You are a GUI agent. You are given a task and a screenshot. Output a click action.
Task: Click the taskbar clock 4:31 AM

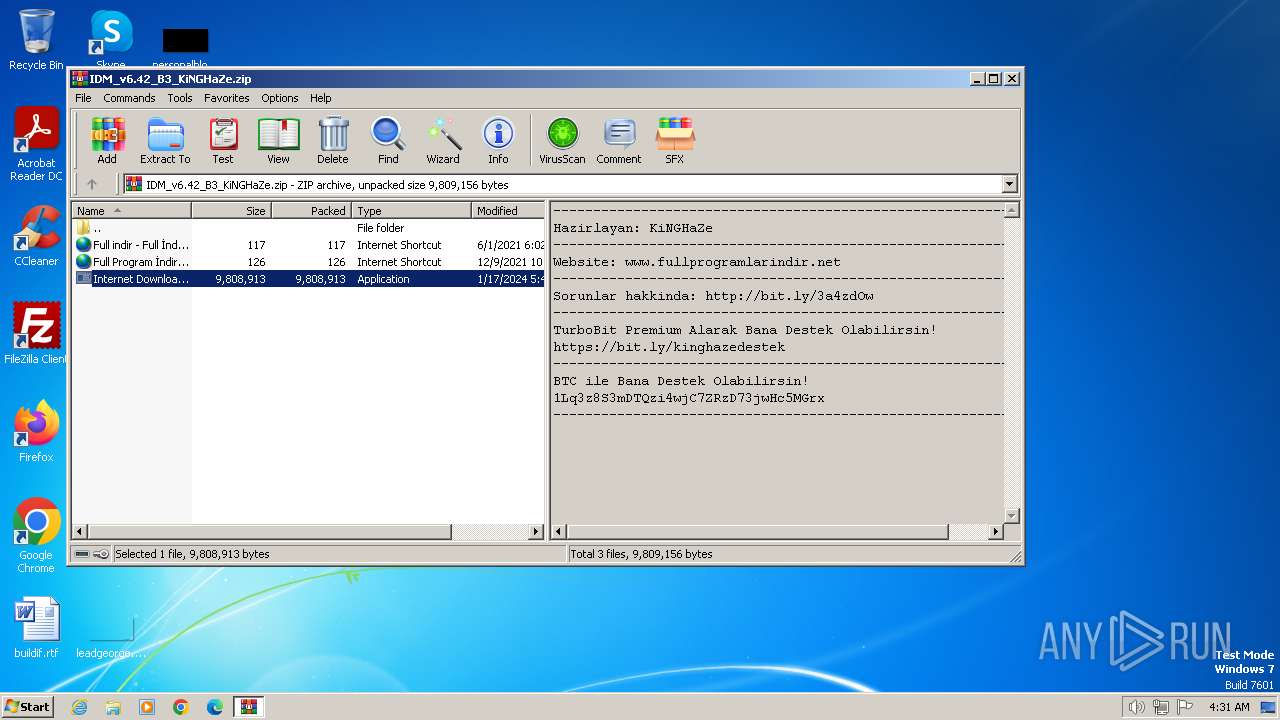point(1229,707)
